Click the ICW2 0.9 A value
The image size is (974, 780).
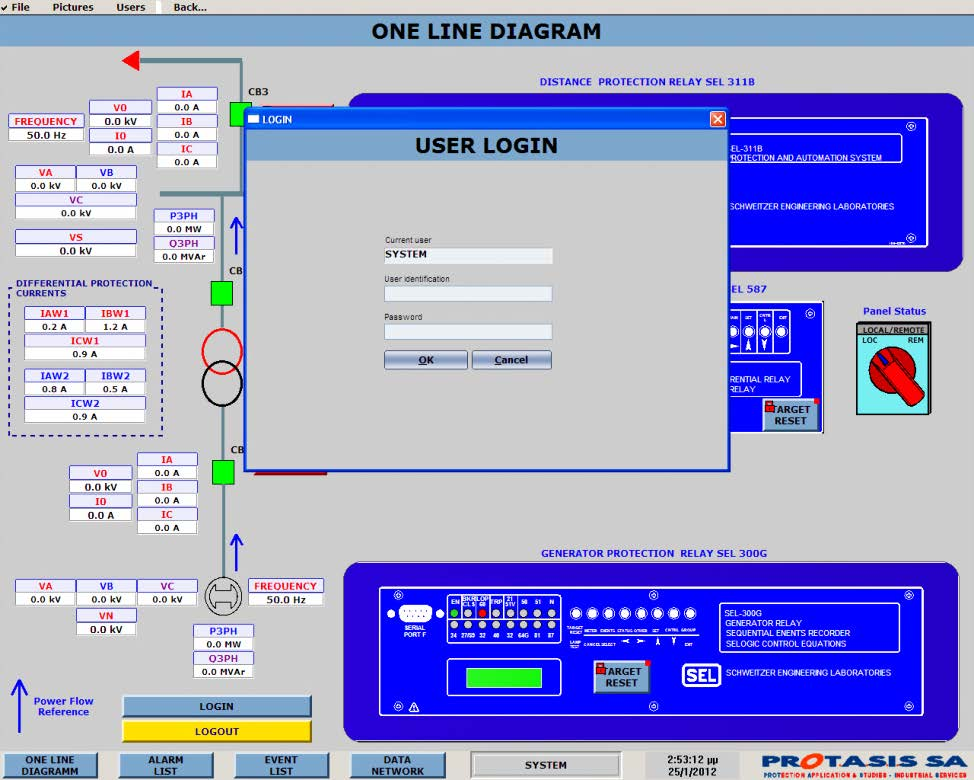[x=84, y=417]
